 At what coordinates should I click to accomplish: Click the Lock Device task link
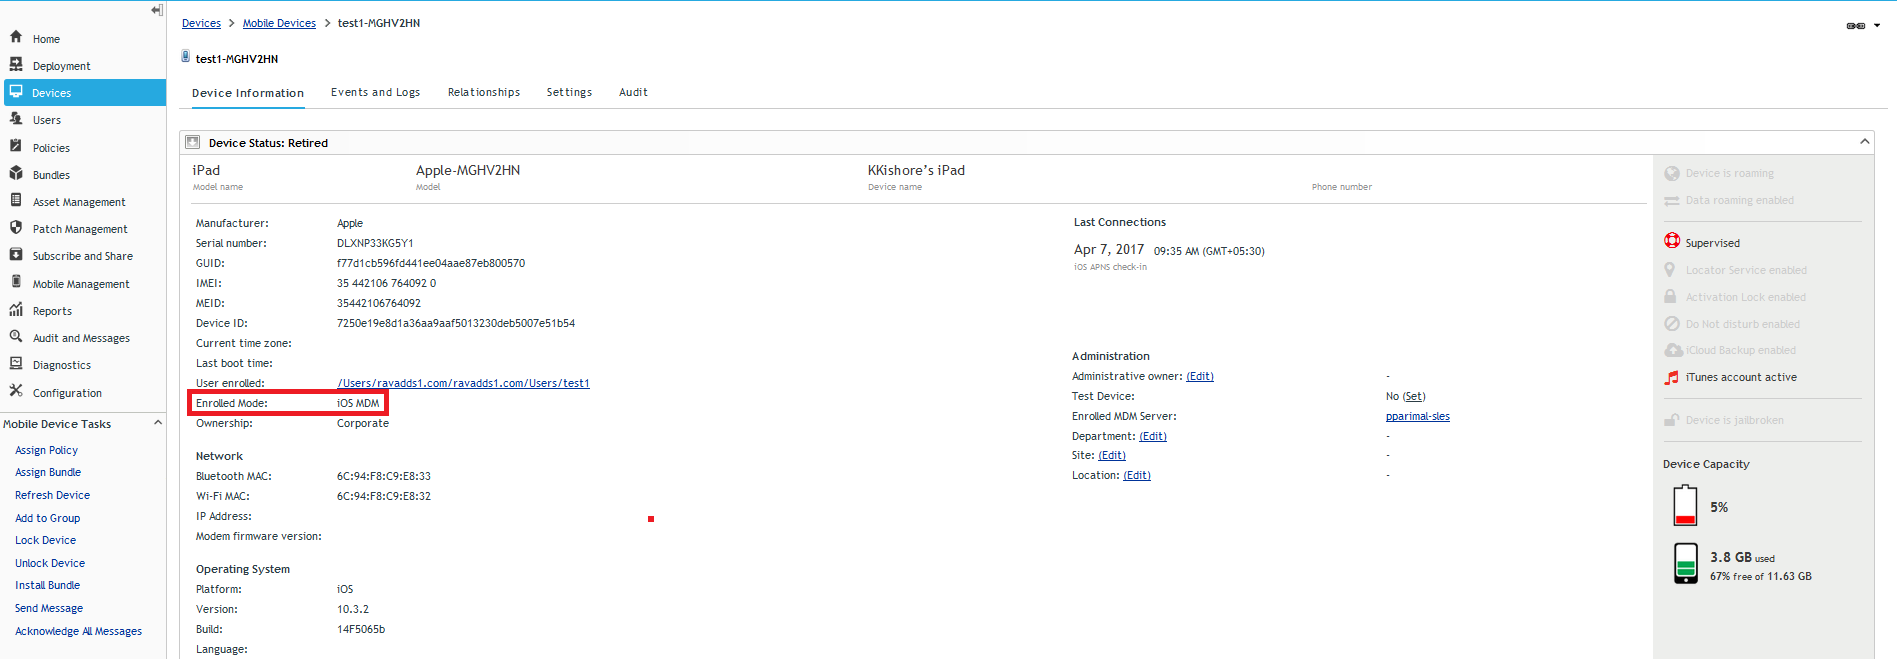pyautogui.click(x=45, y=540)
